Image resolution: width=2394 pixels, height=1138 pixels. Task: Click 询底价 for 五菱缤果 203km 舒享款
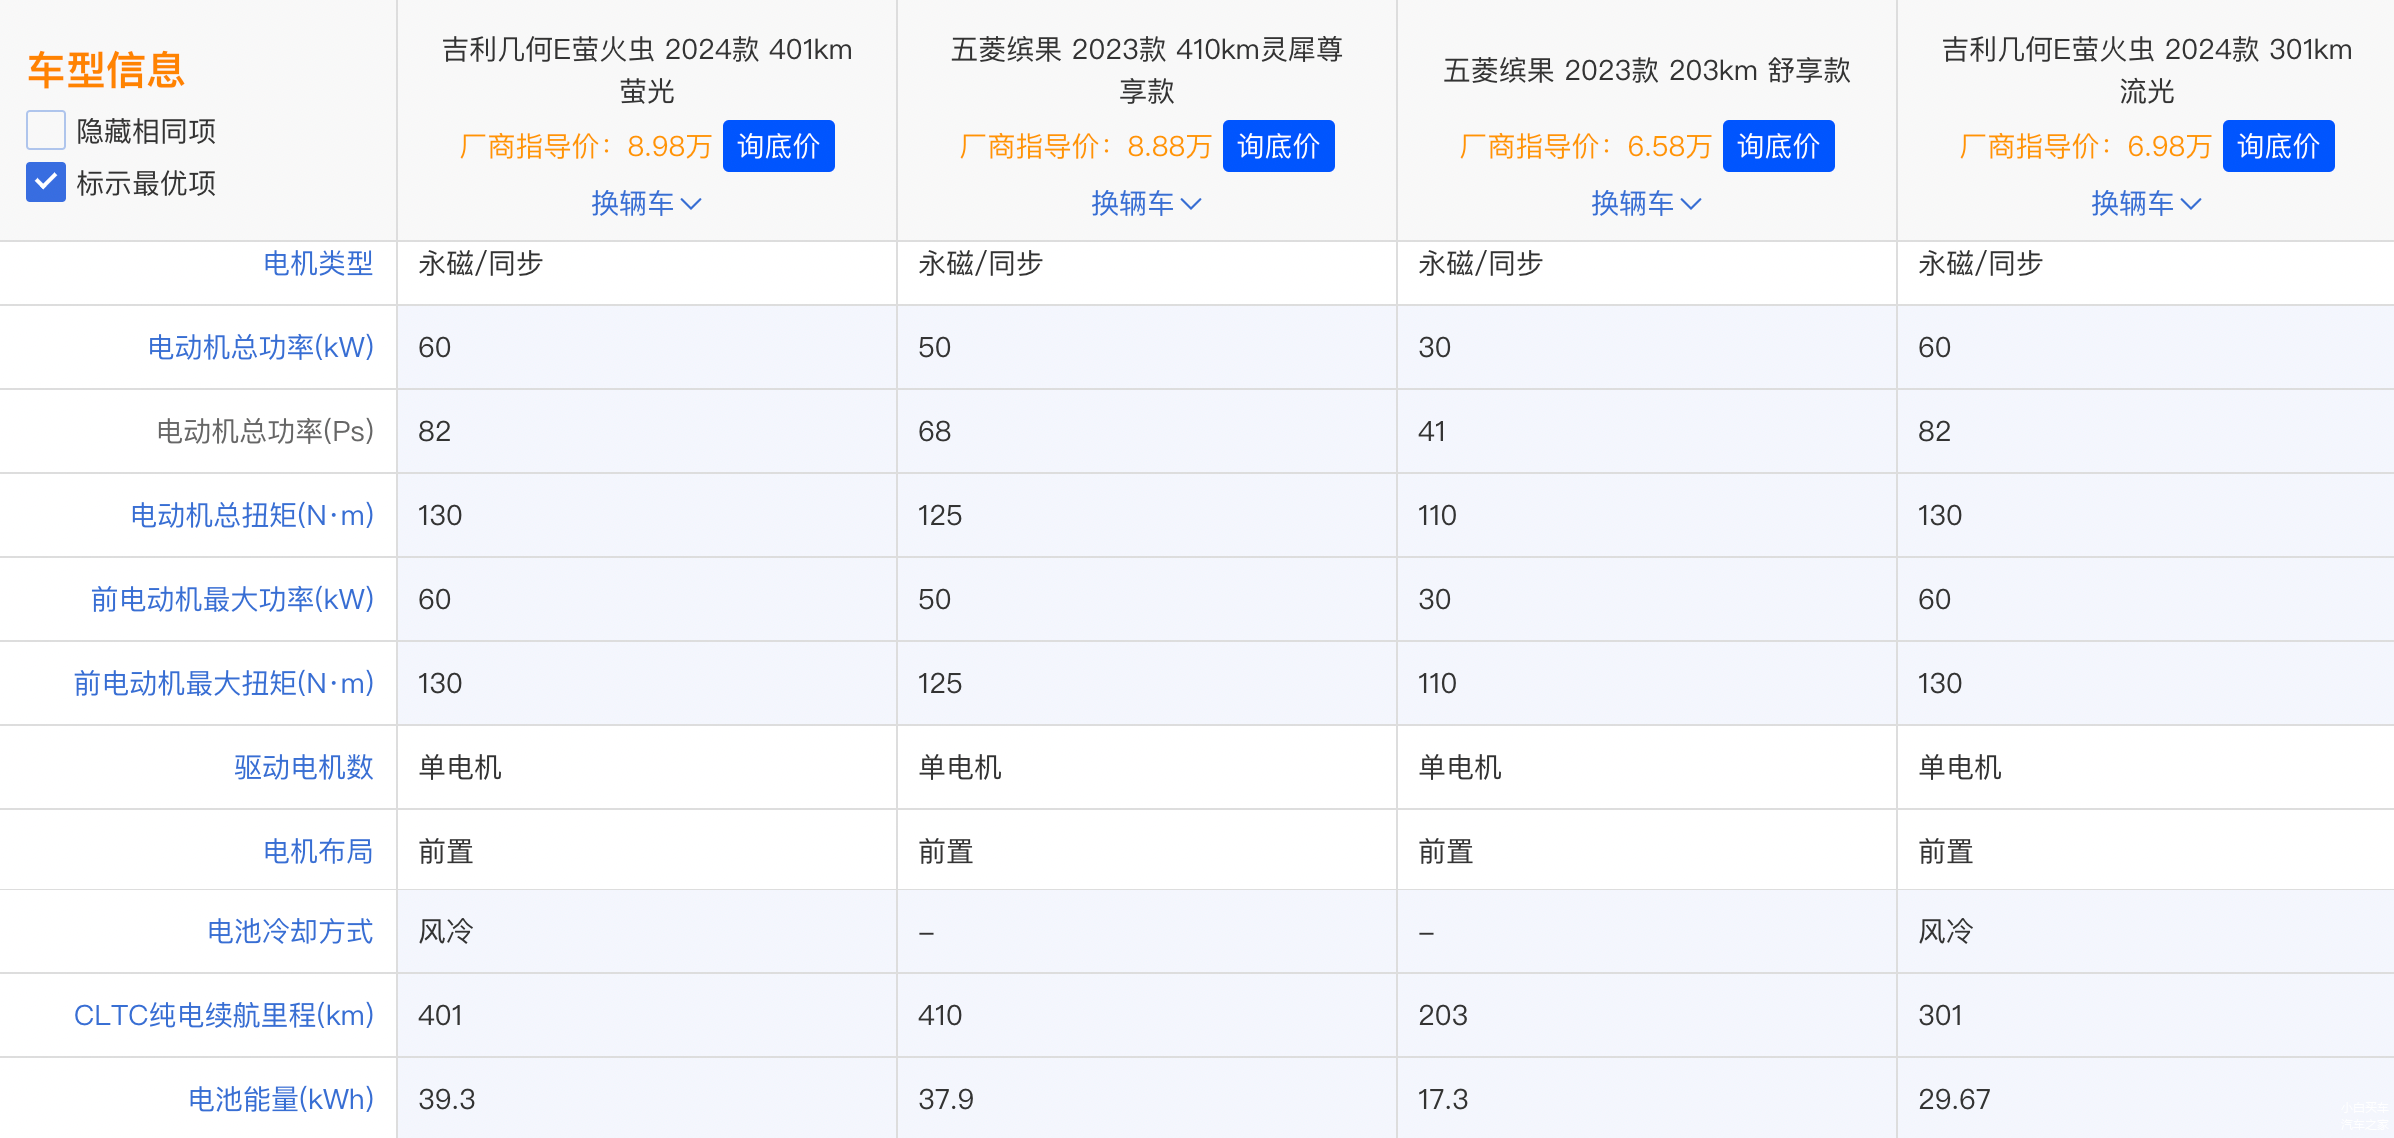pos(1778,146)
